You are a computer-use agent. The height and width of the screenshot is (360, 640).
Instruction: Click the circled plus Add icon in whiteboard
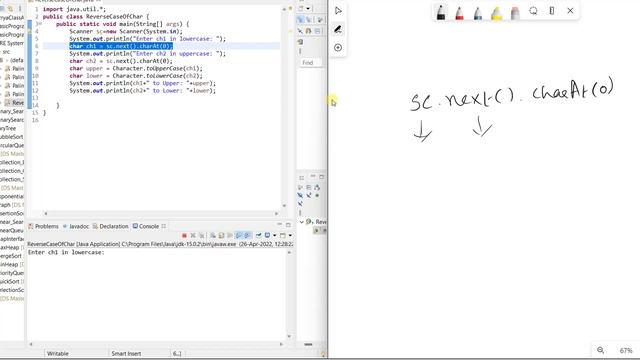338,48
